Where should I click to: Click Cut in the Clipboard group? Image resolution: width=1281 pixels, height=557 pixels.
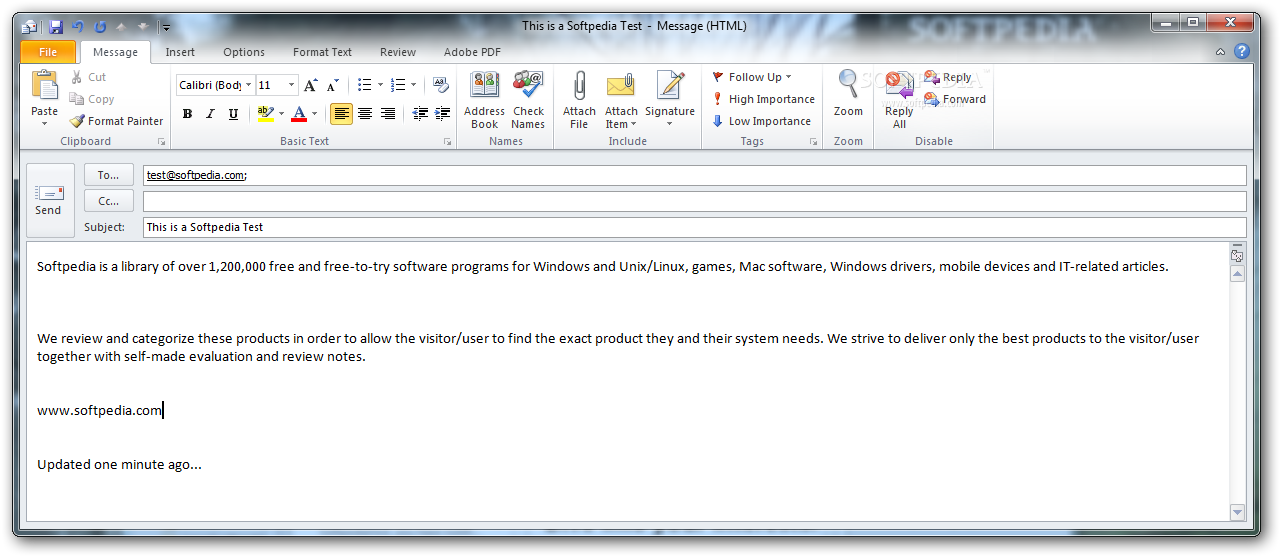click(88, 77)
